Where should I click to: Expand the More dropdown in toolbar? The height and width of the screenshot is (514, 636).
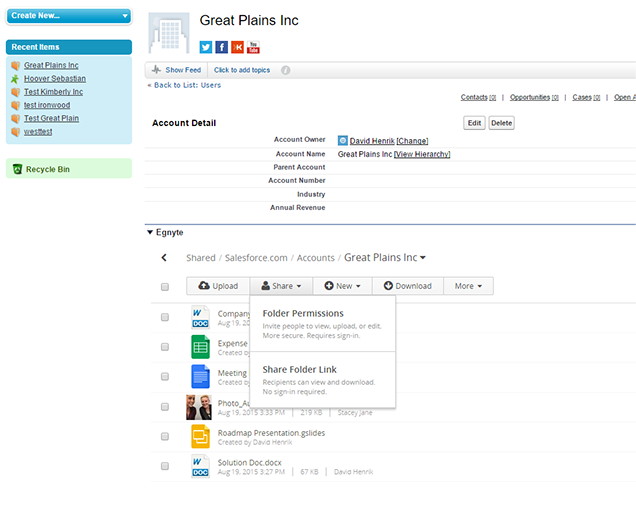468,286
